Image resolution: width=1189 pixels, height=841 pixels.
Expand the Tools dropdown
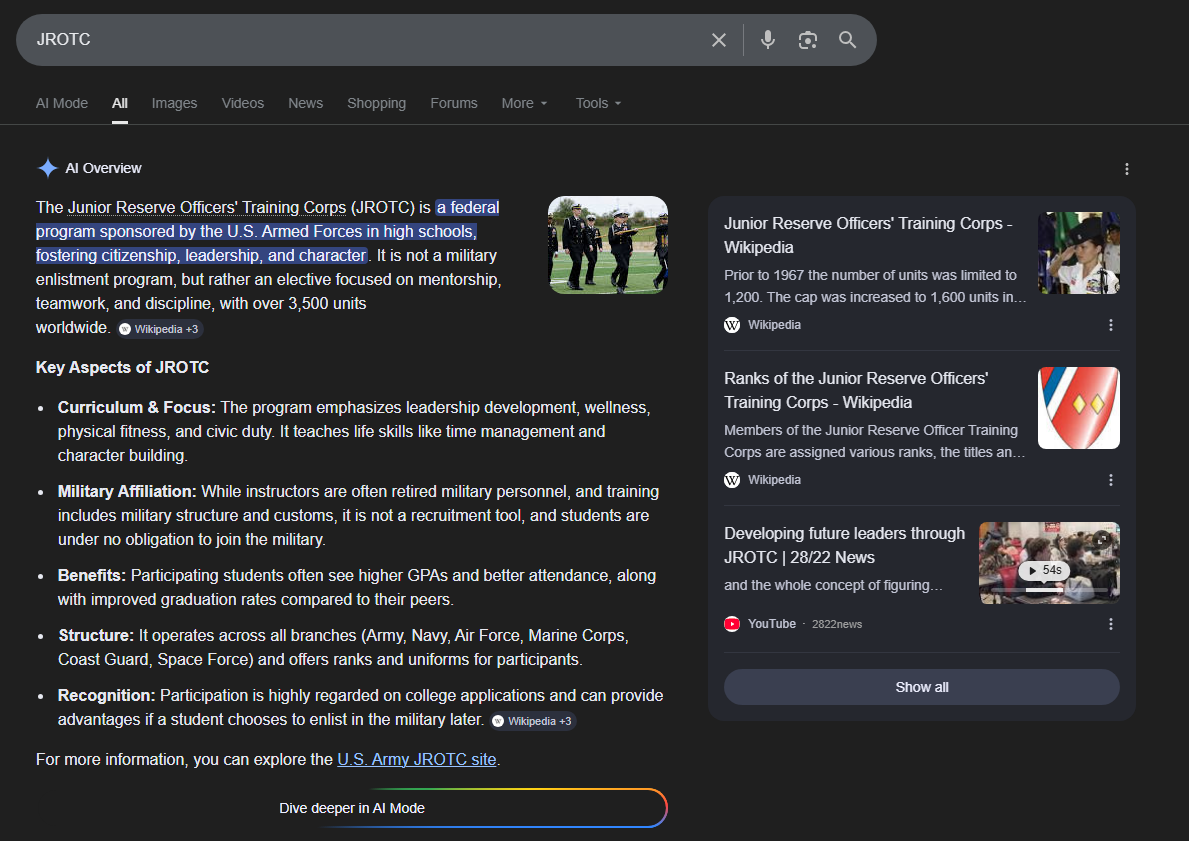598,103
